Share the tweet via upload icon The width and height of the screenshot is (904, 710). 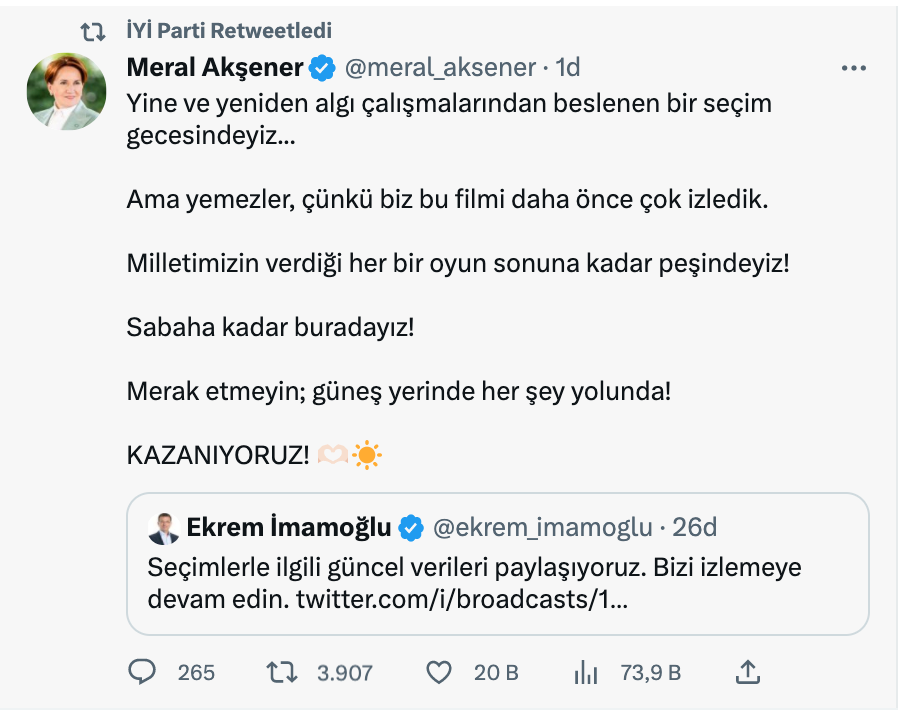coord(749,672)
